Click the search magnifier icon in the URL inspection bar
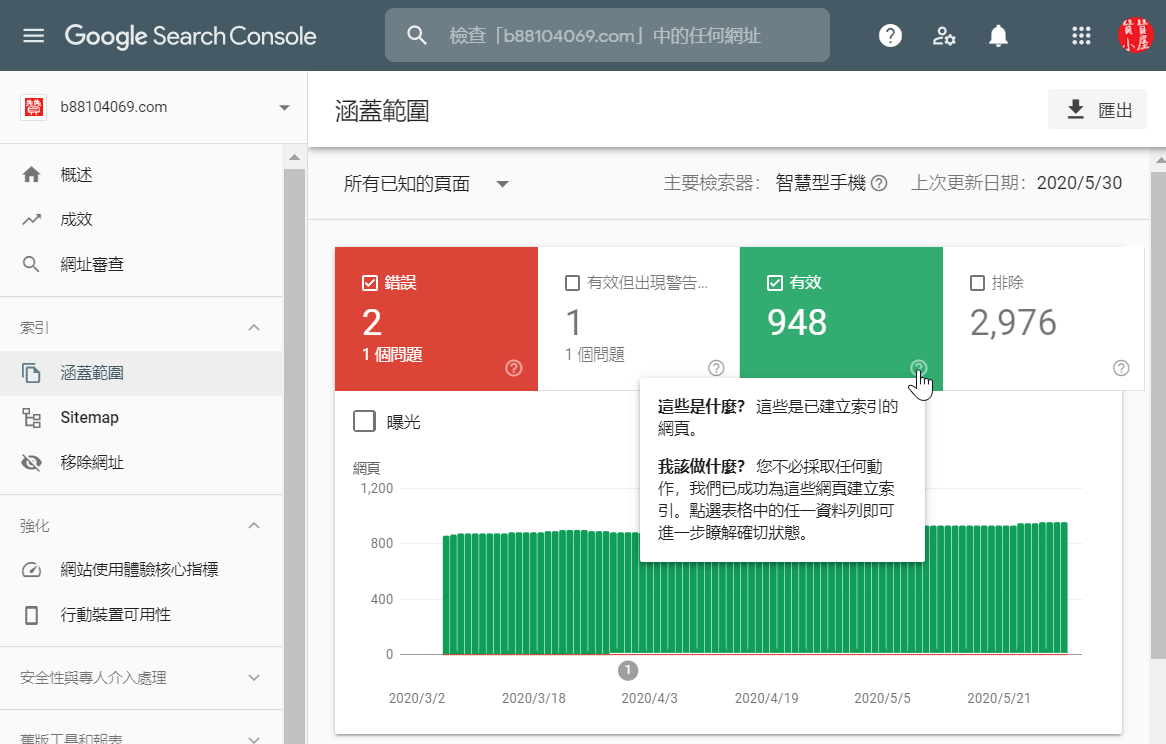The image size is (1166, 744). pyautogui.click(x=417, y=35)
